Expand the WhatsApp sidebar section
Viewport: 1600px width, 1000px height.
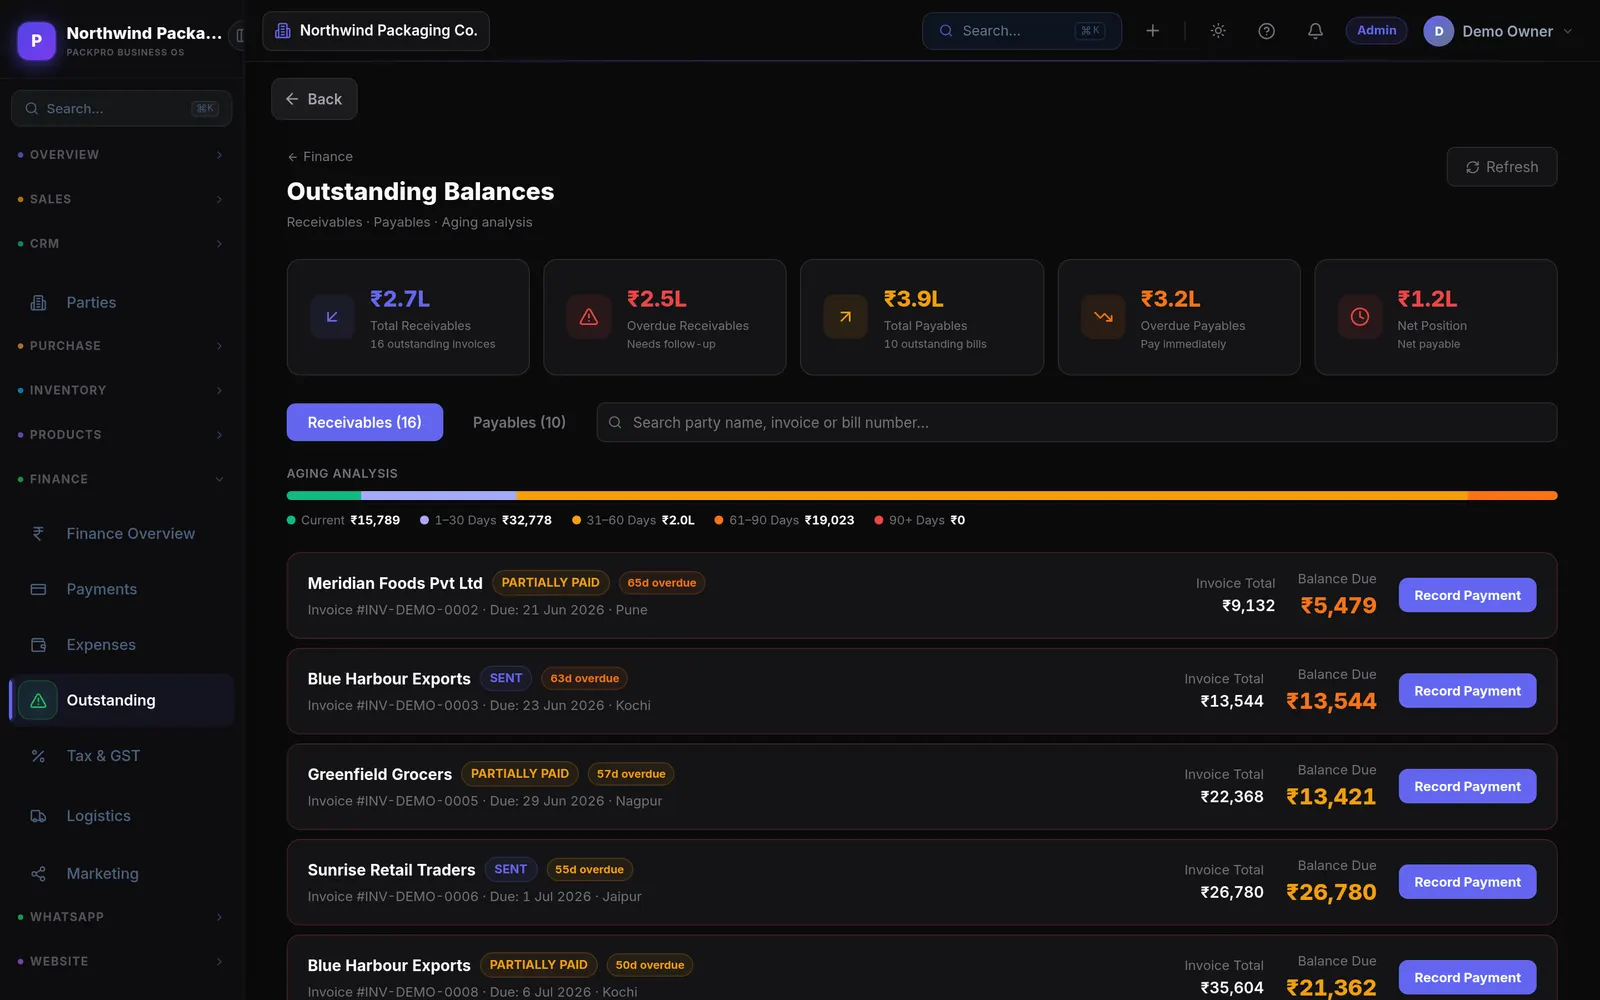(x=121, y=917)
